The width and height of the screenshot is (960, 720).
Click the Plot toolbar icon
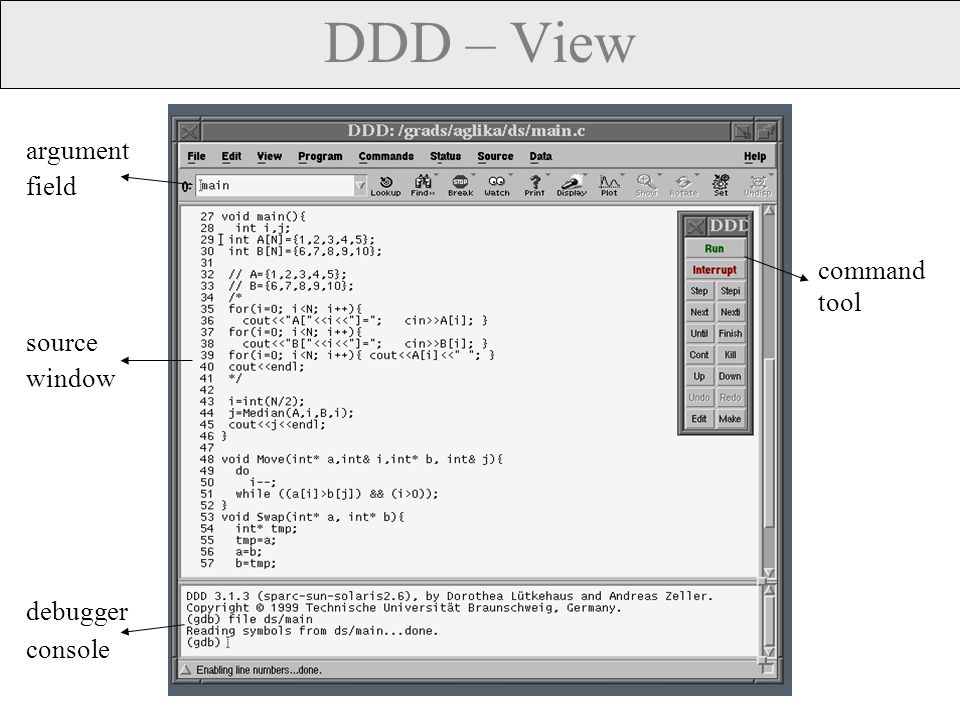pos(609,186)
